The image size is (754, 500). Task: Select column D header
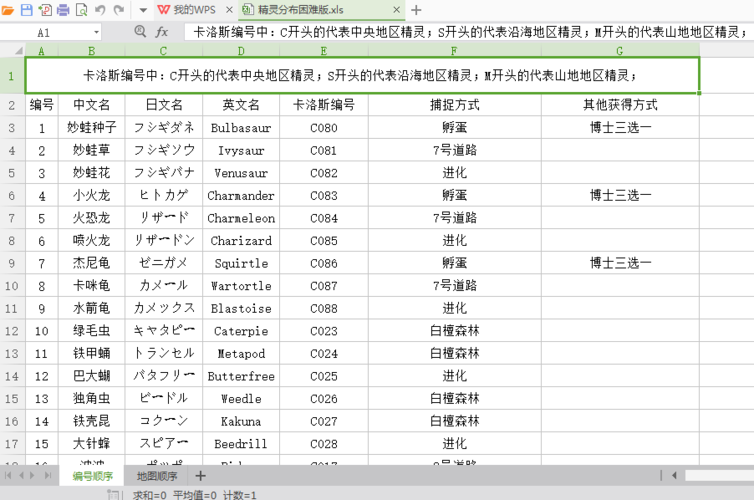click(x=241, y=50)
